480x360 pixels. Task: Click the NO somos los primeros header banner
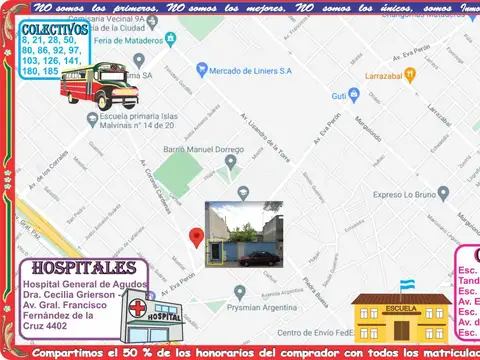(256, 8)
